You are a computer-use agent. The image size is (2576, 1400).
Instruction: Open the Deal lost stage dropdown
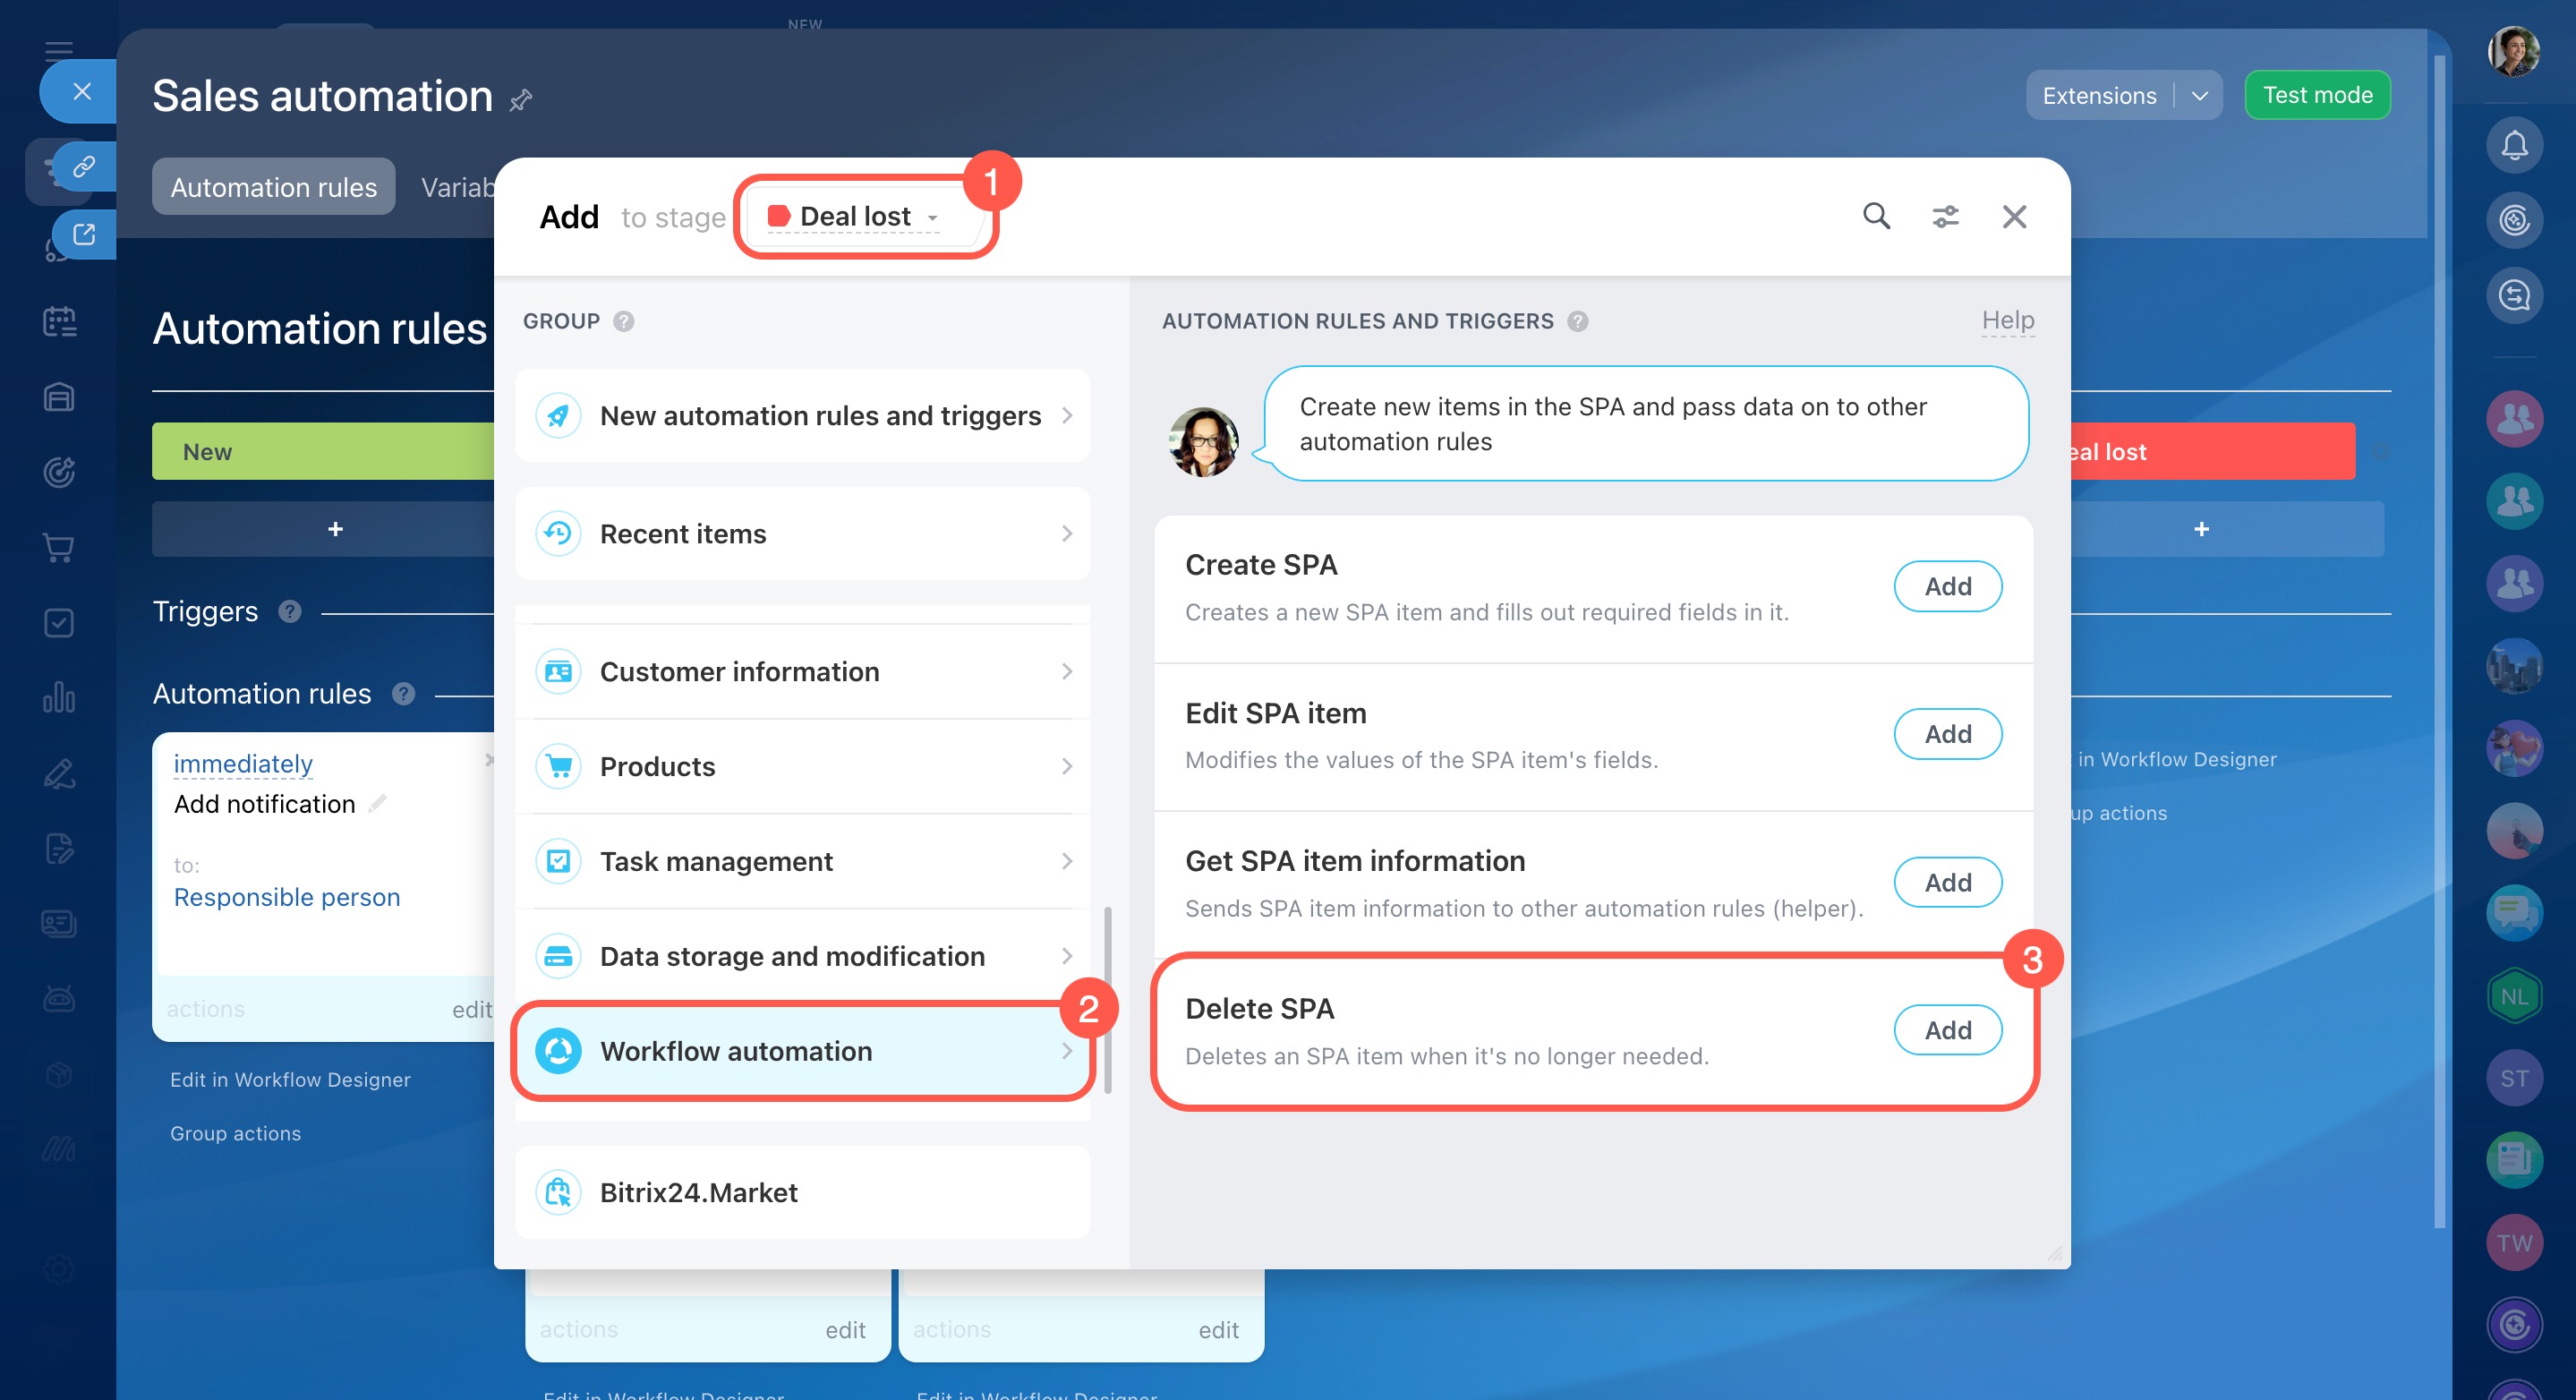855,217
